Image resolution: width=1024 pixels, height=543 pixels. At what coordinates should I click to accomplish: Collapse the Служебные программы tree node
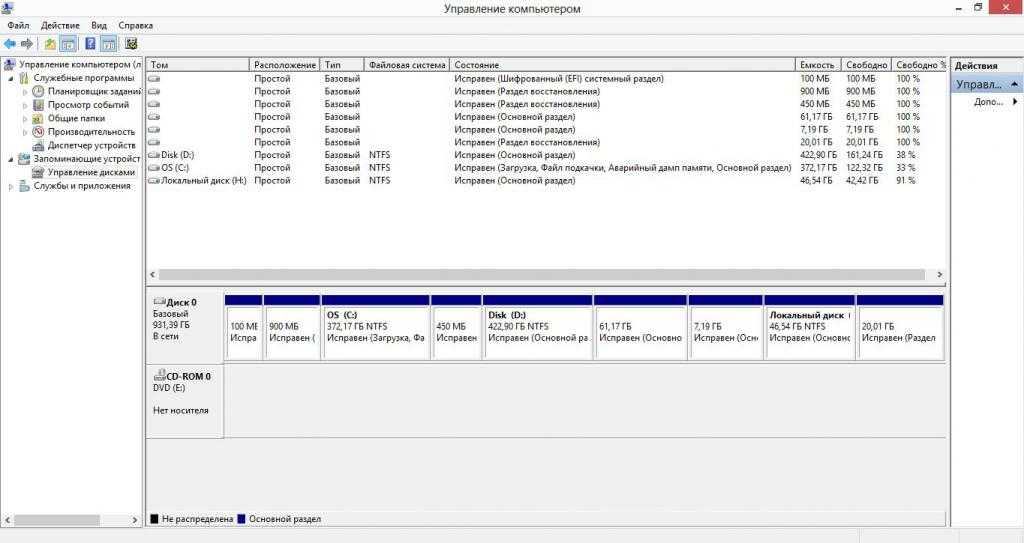(x=12, y=78)
